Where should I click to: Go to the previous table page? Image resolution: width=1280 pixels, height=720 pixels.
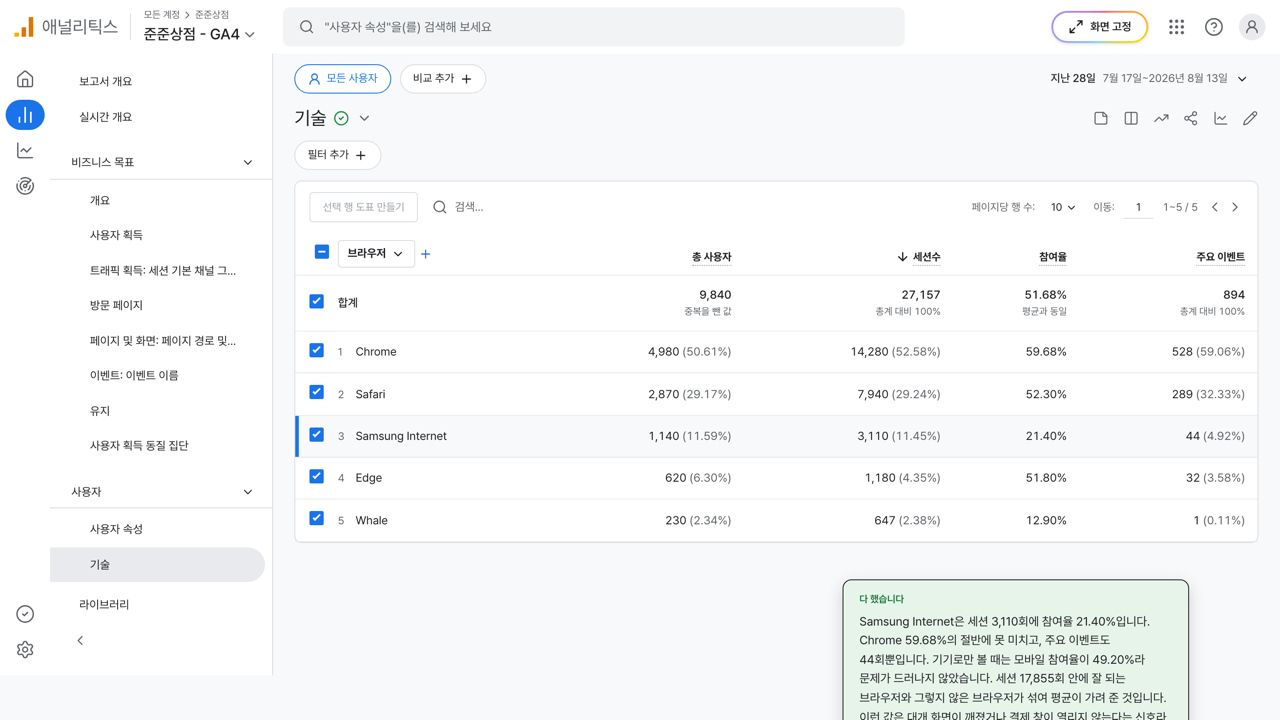1215,207
